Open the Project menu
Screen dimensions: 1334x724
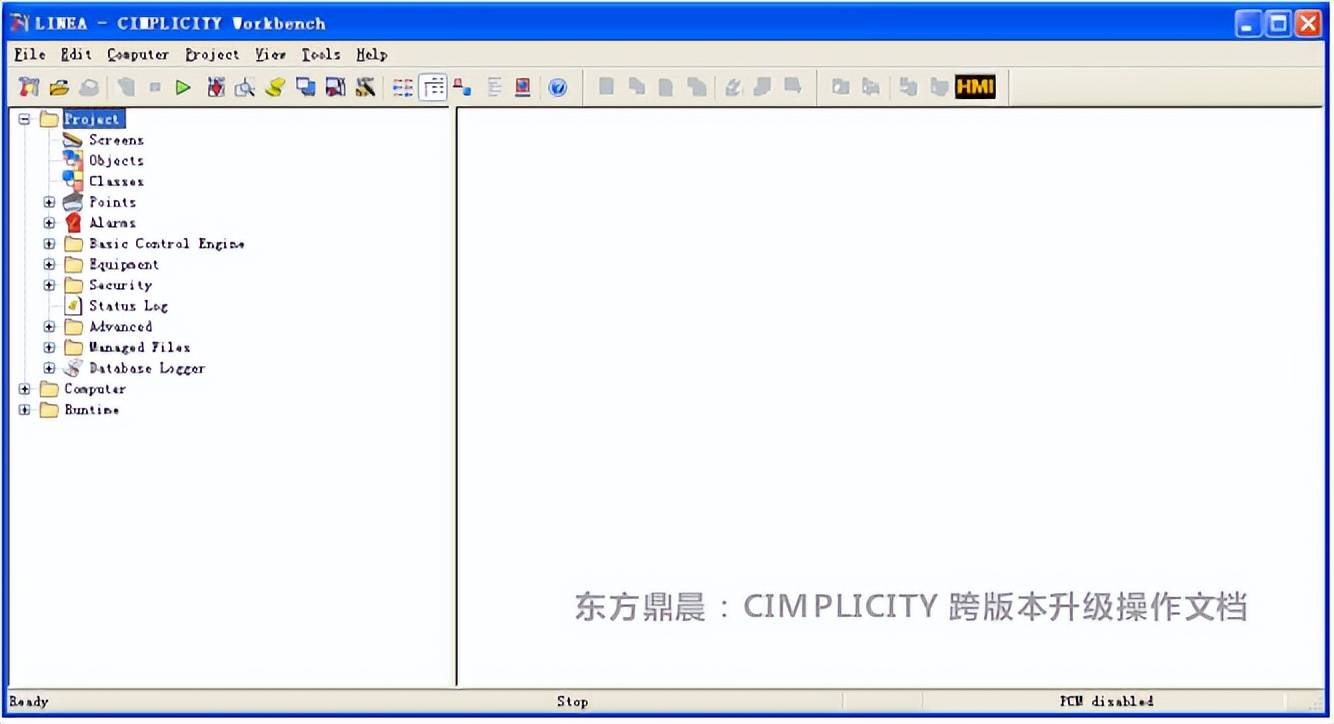(211, 54)
